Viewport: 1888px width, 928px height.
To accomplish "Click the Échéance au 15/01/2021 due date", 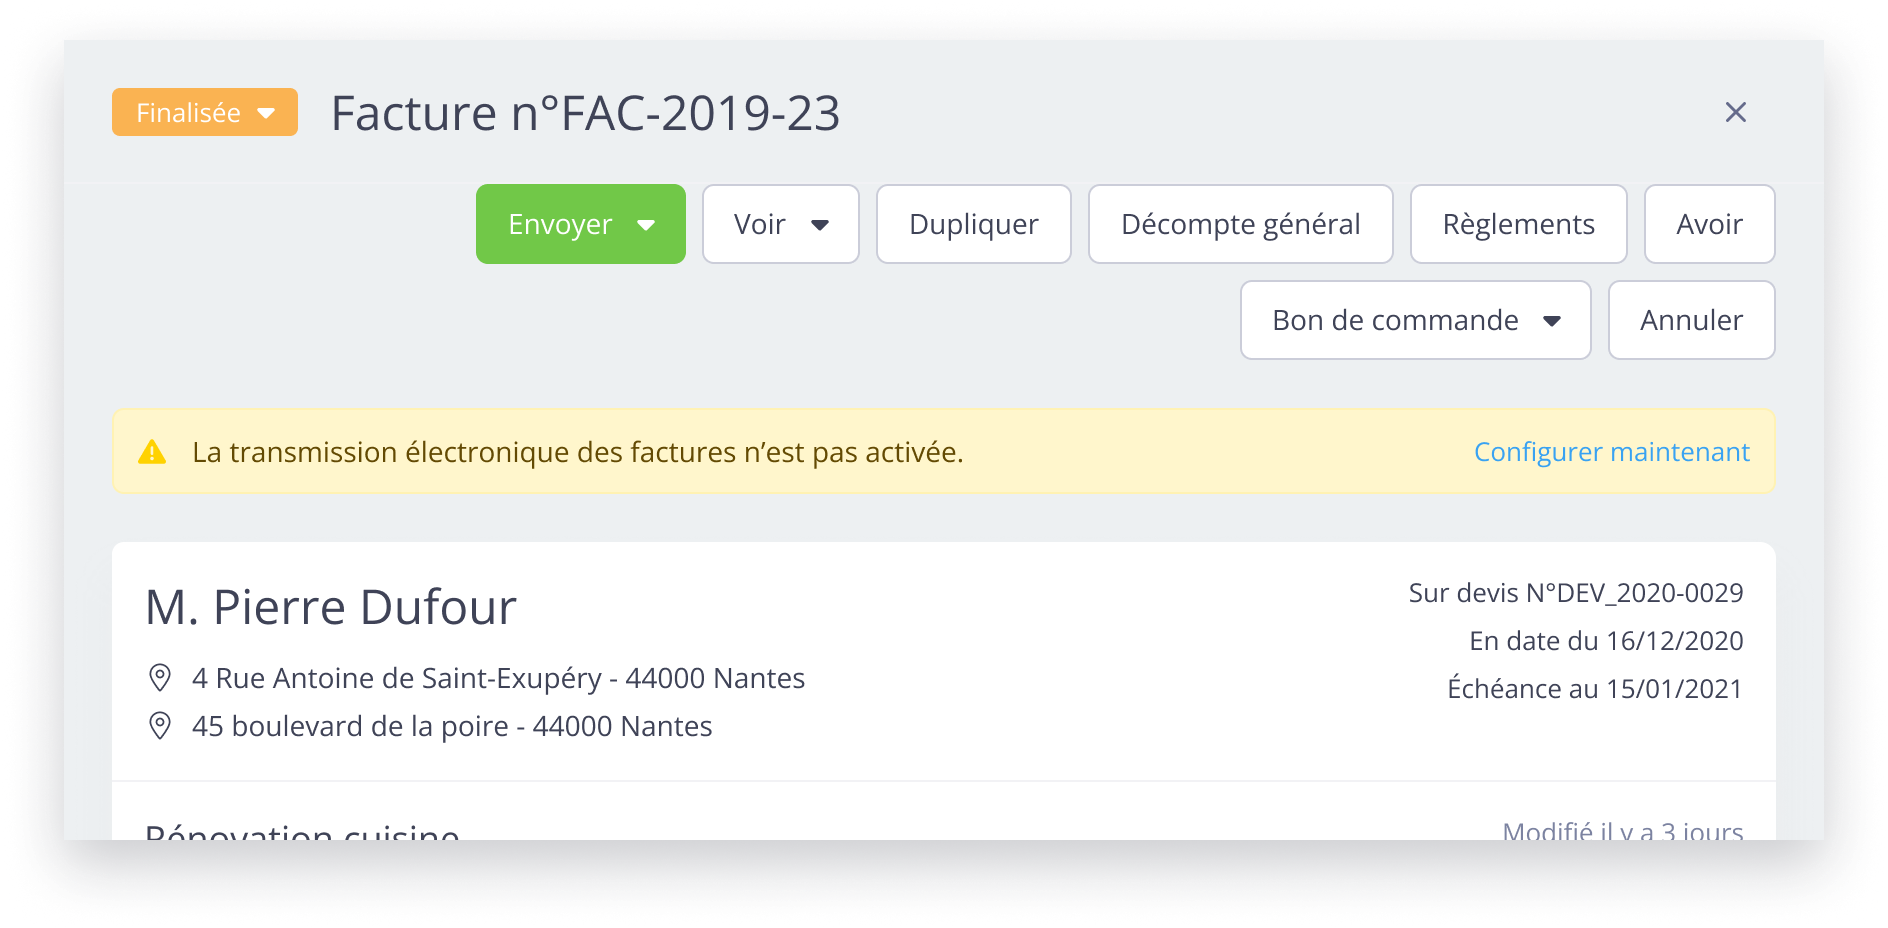I will [x=1594, y=689].
